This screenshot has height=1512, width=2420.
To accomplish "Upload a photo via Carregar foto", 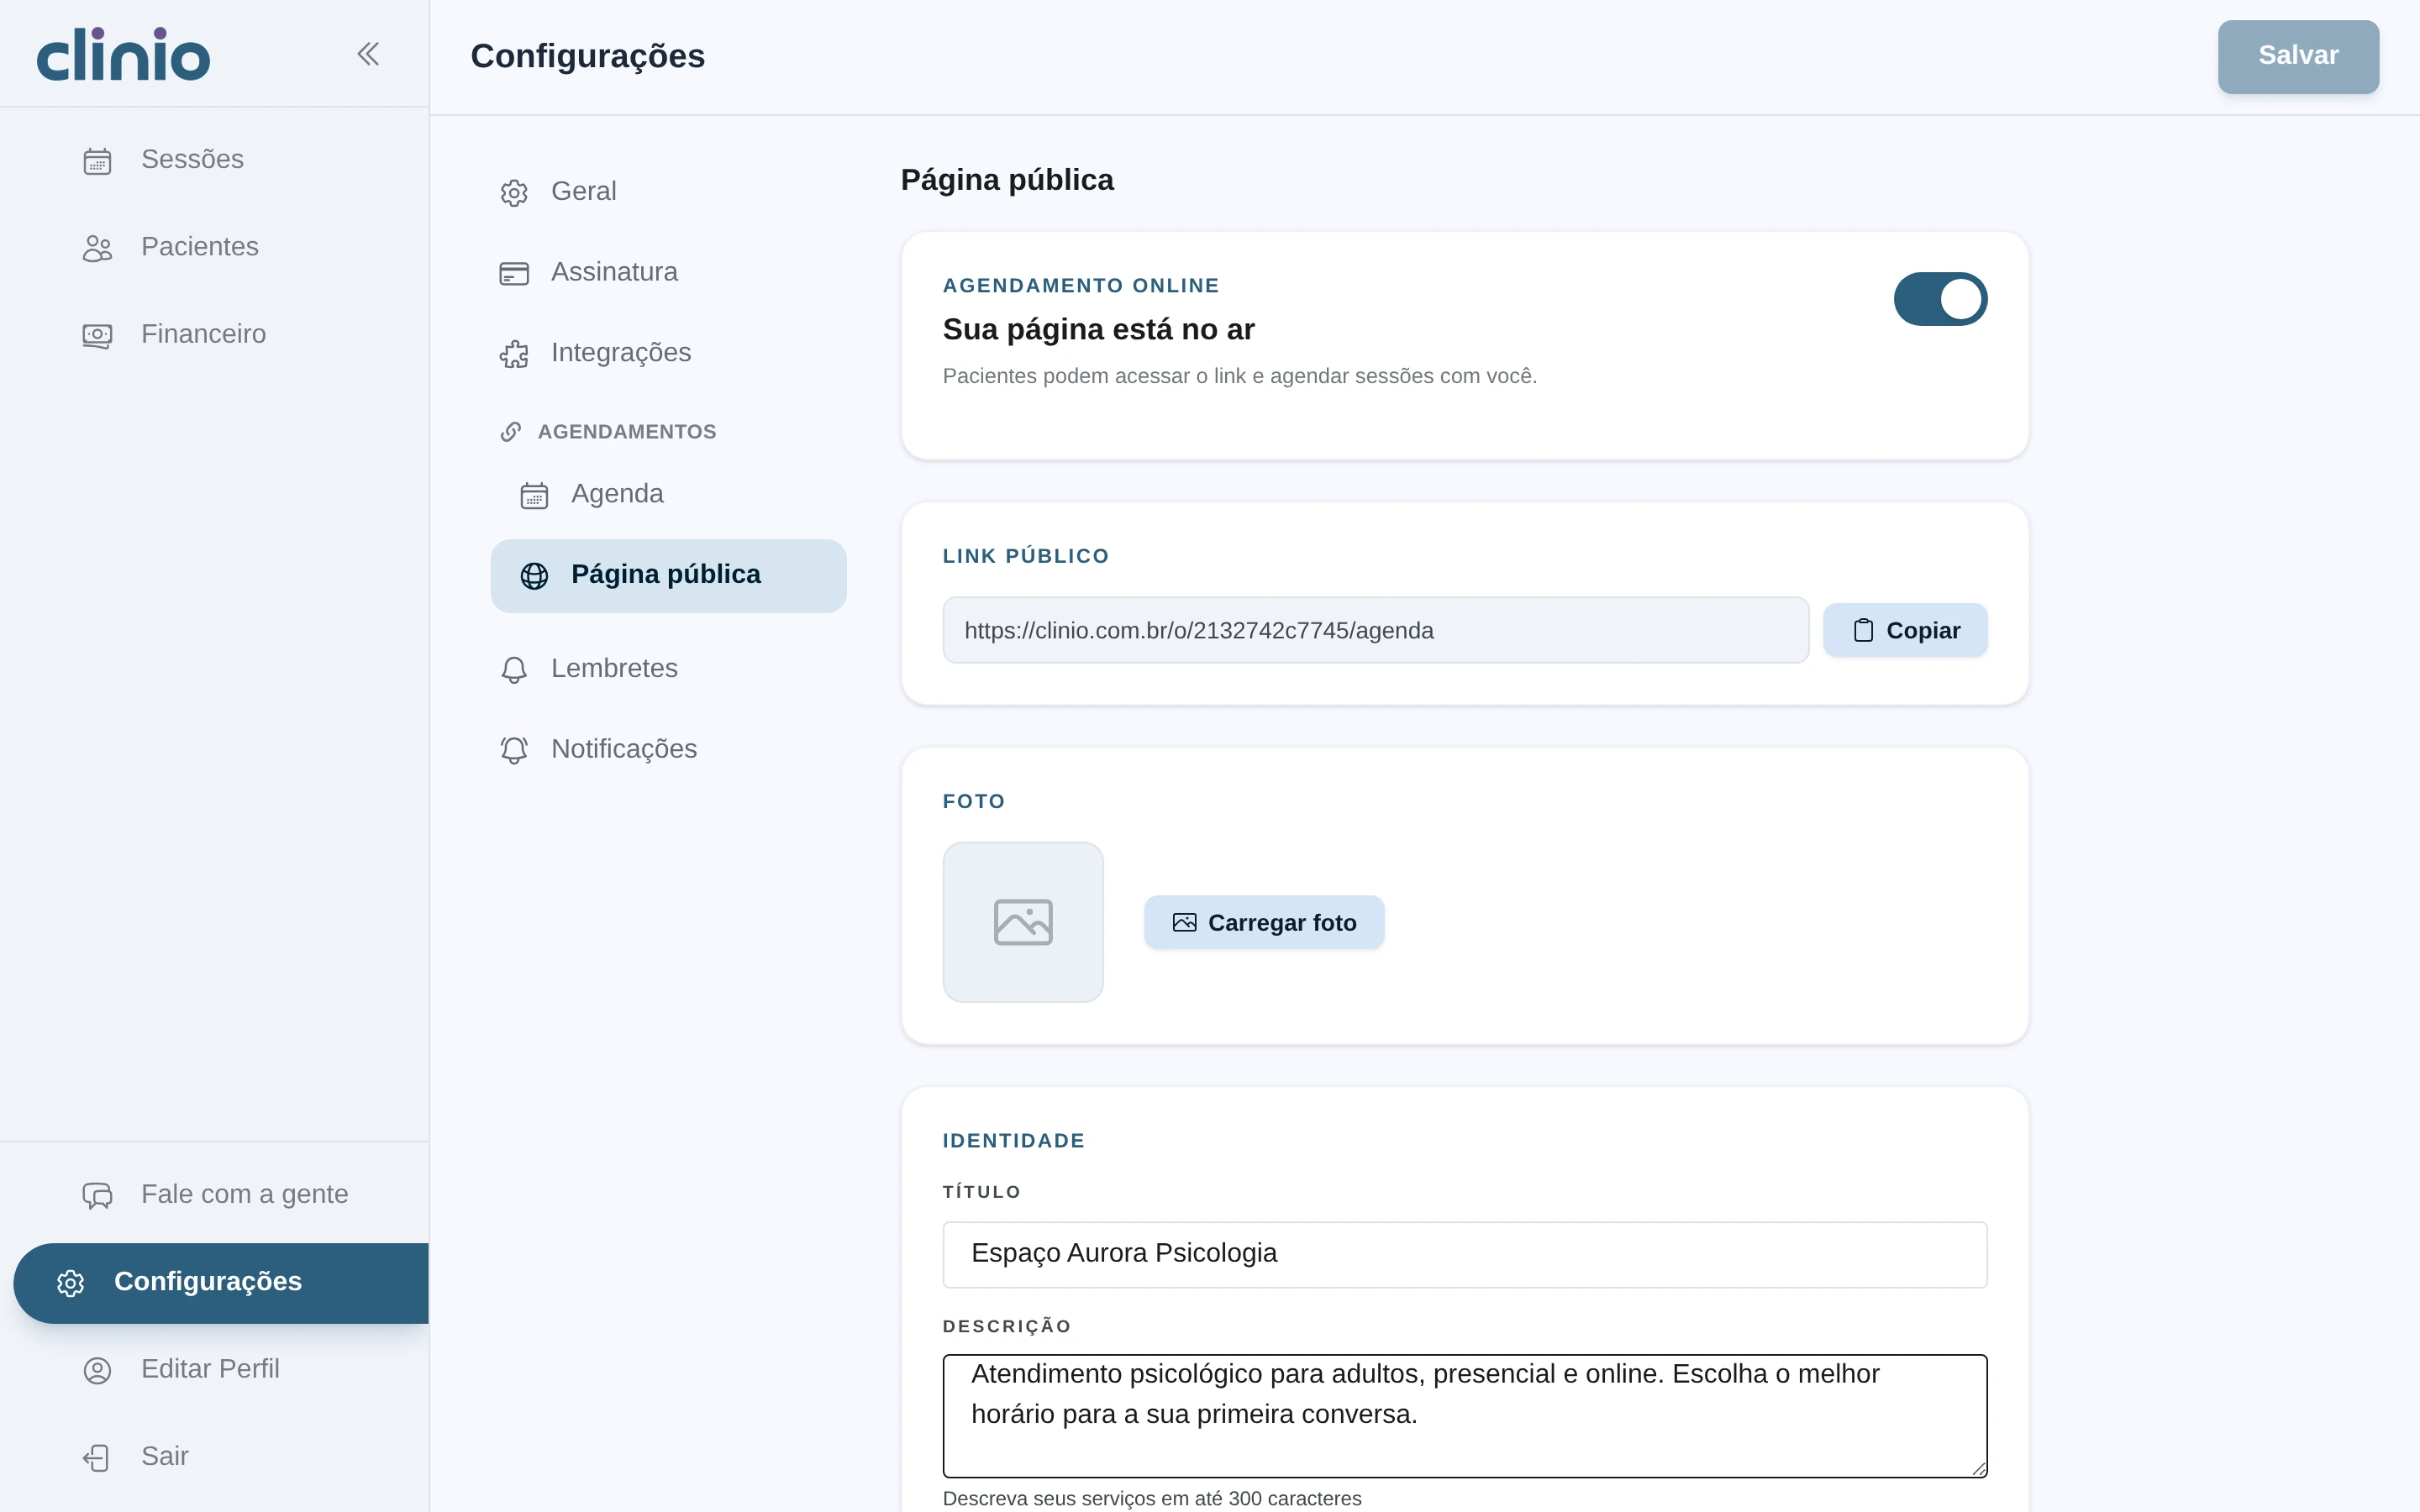I will click(x=1264, y=922).
